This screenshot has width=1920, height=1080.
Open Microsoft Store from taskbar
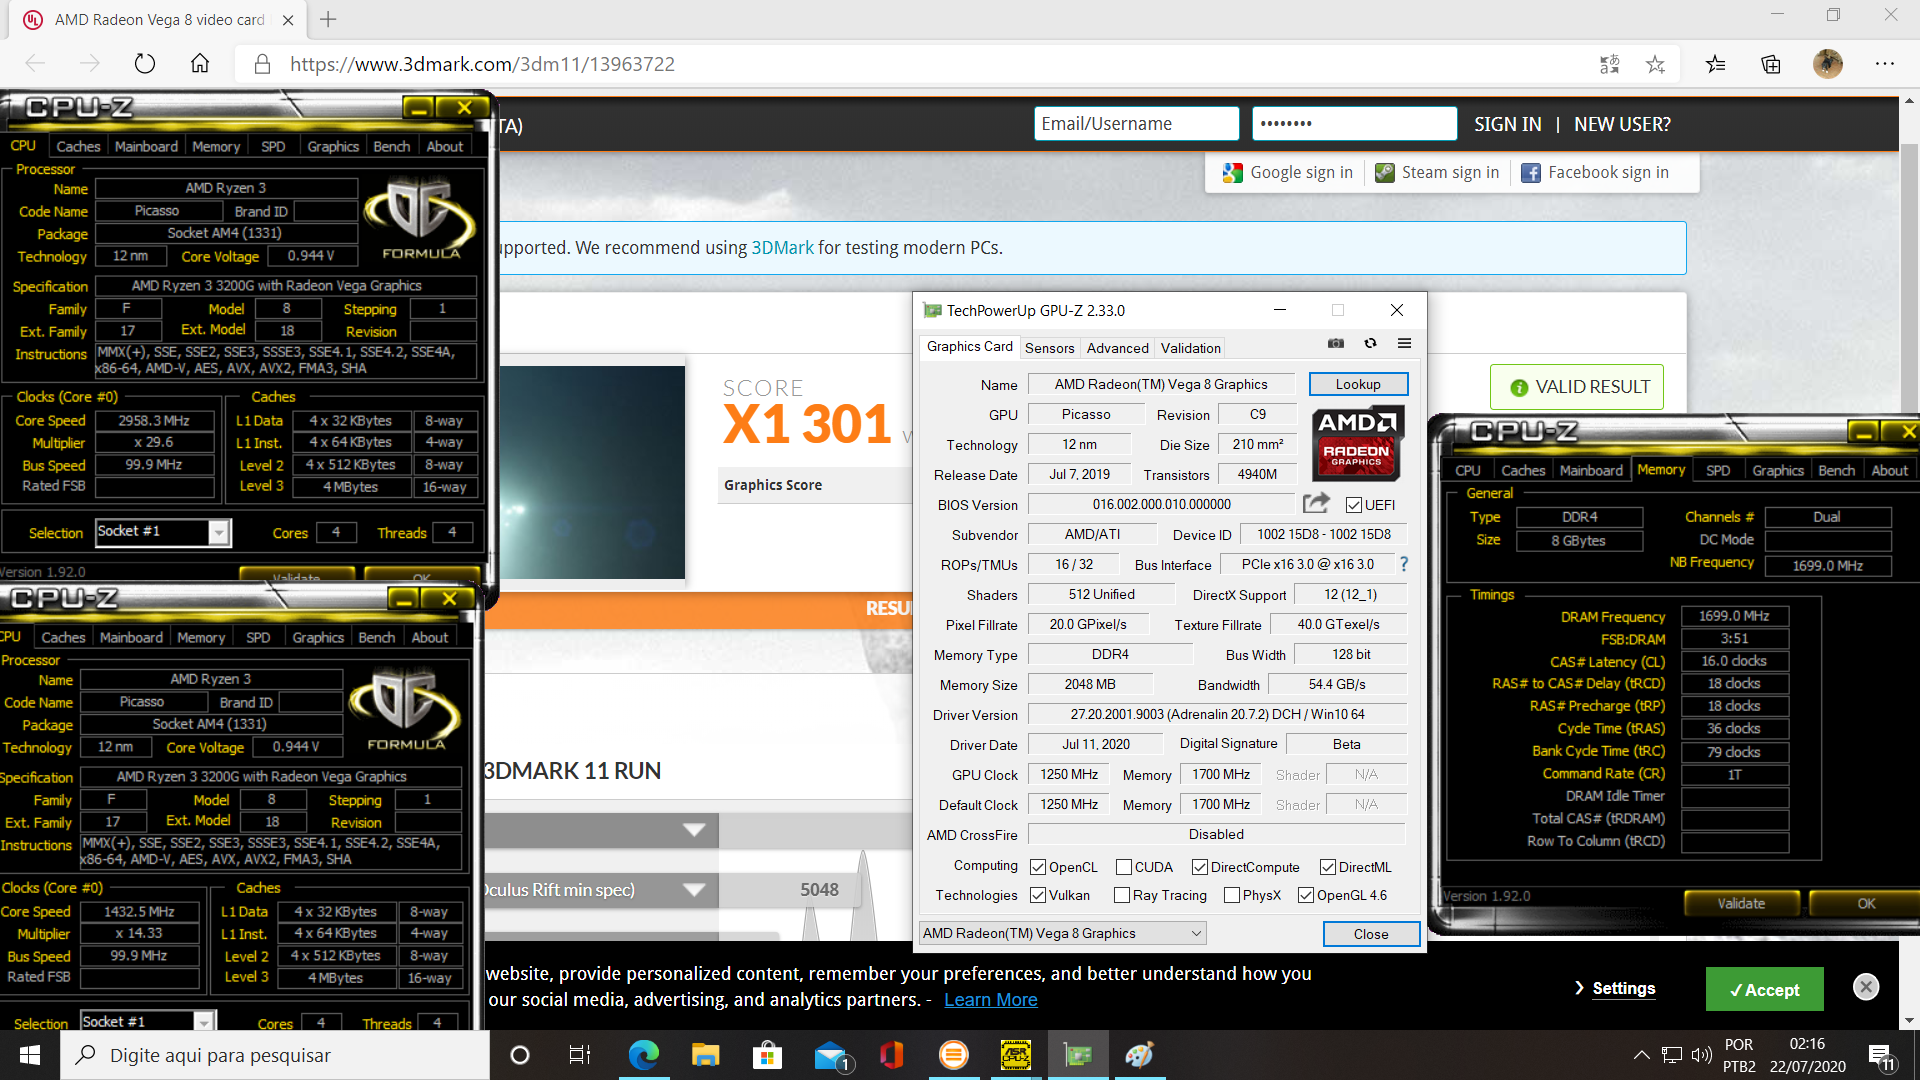point(767,1055)
